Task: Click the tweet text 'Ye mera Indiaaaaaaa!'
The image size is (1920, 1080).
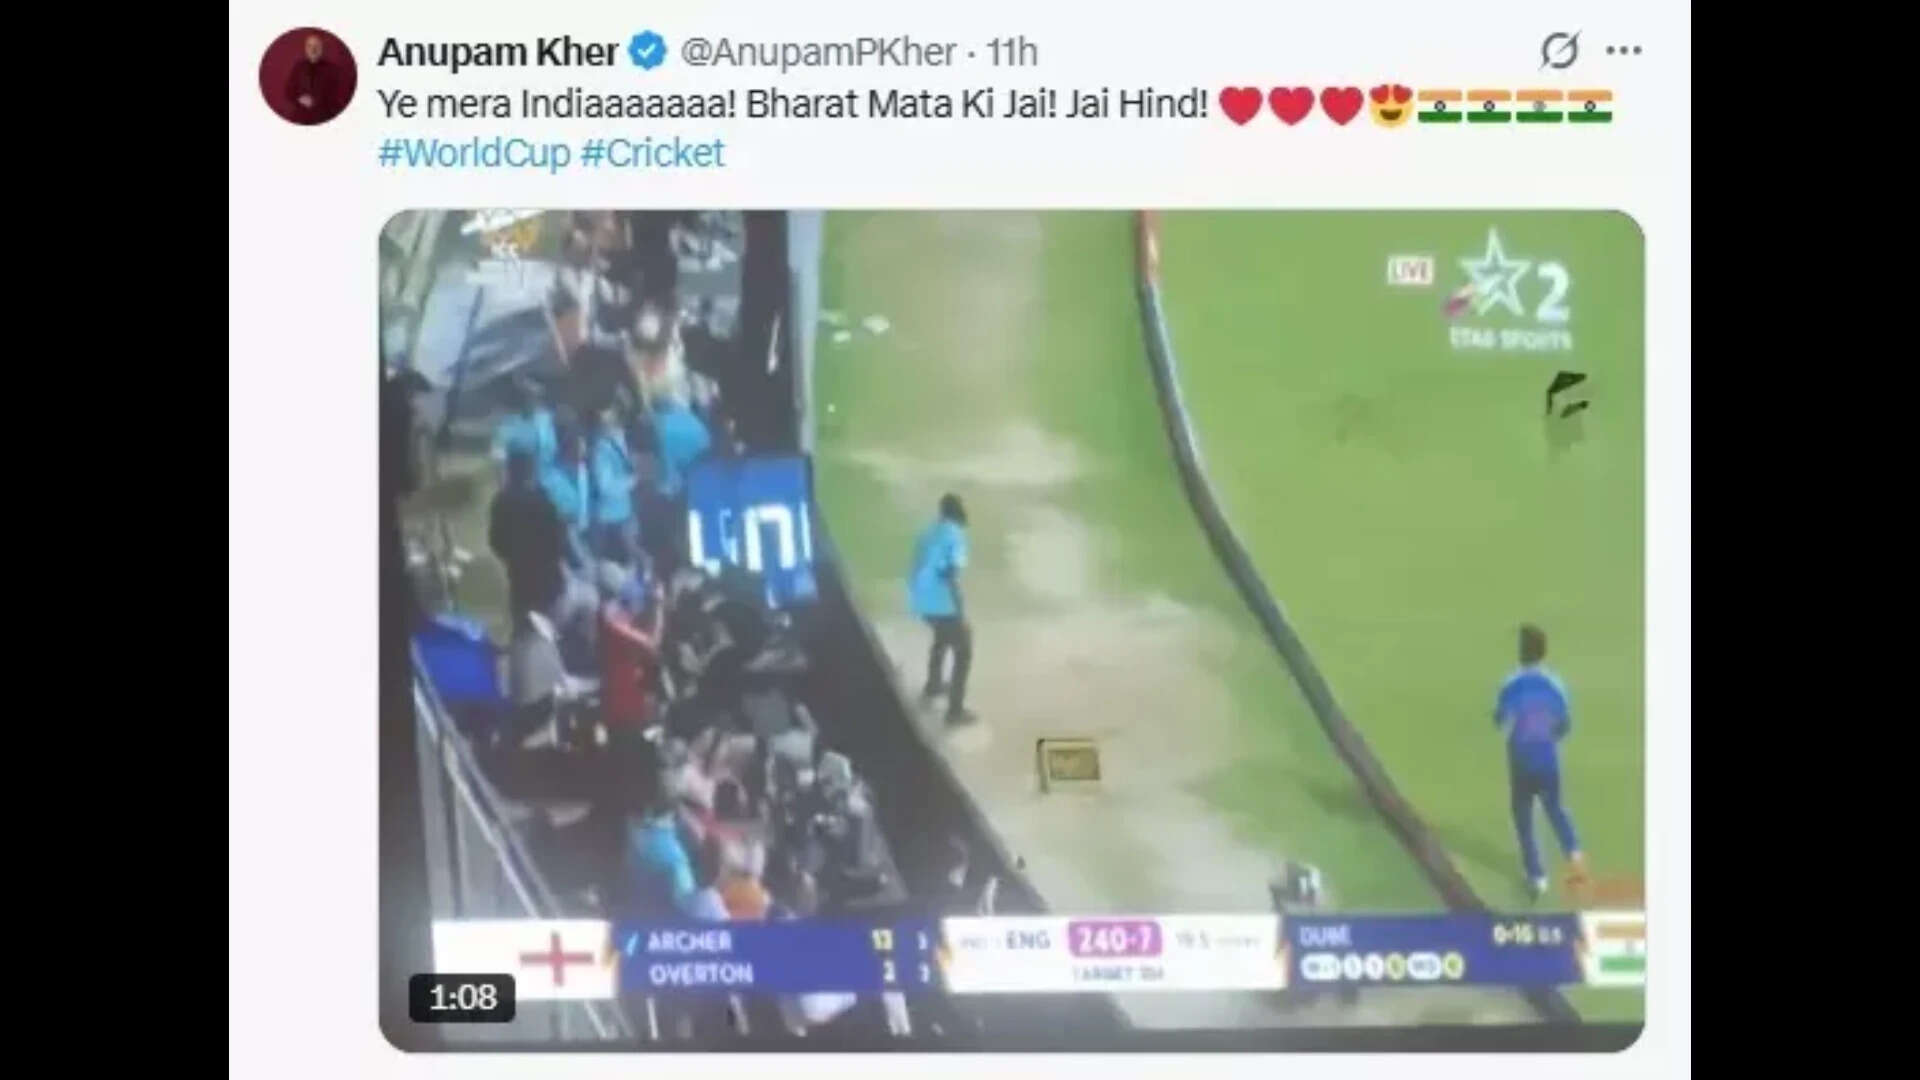Action: (557, 104)
